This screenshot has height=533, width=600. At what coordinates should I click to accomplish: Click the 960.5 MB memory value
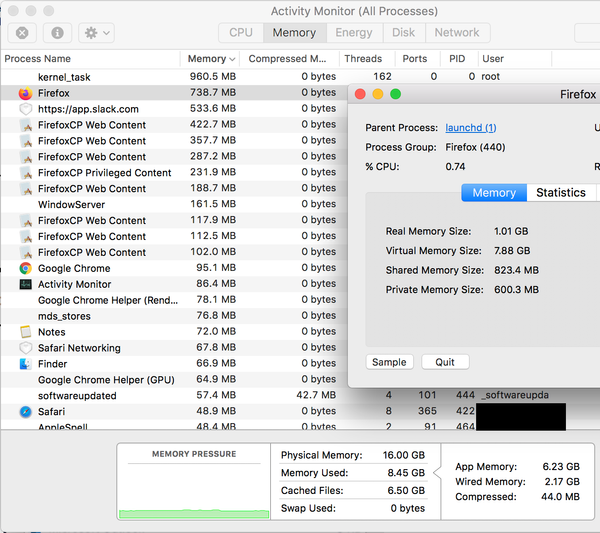(213, 77)
